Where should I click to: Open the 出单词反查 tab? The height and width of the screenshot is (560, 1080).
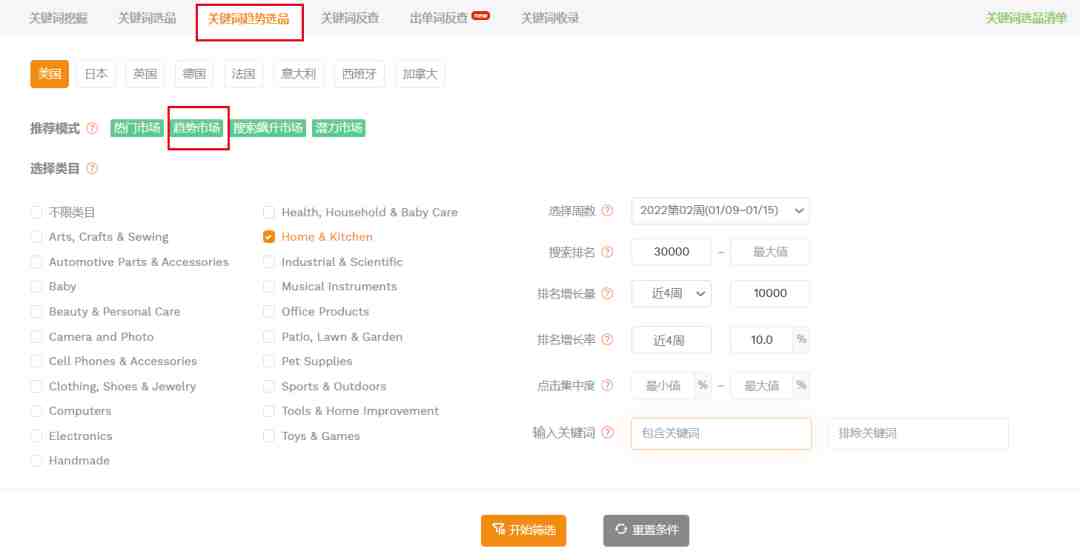439,18
